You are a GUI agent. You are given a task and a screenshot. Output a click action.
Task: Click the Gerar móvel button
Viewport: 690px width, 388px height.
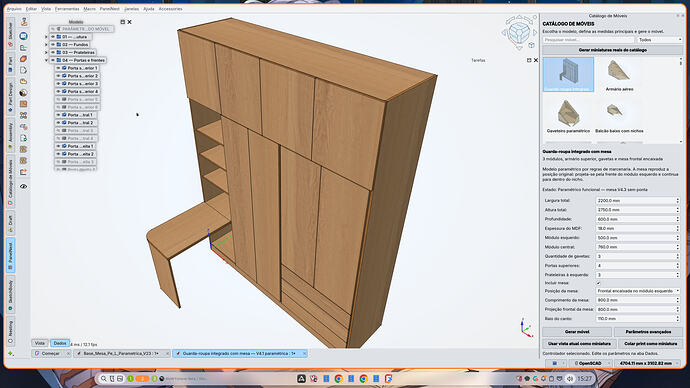[x=576, y=332]
